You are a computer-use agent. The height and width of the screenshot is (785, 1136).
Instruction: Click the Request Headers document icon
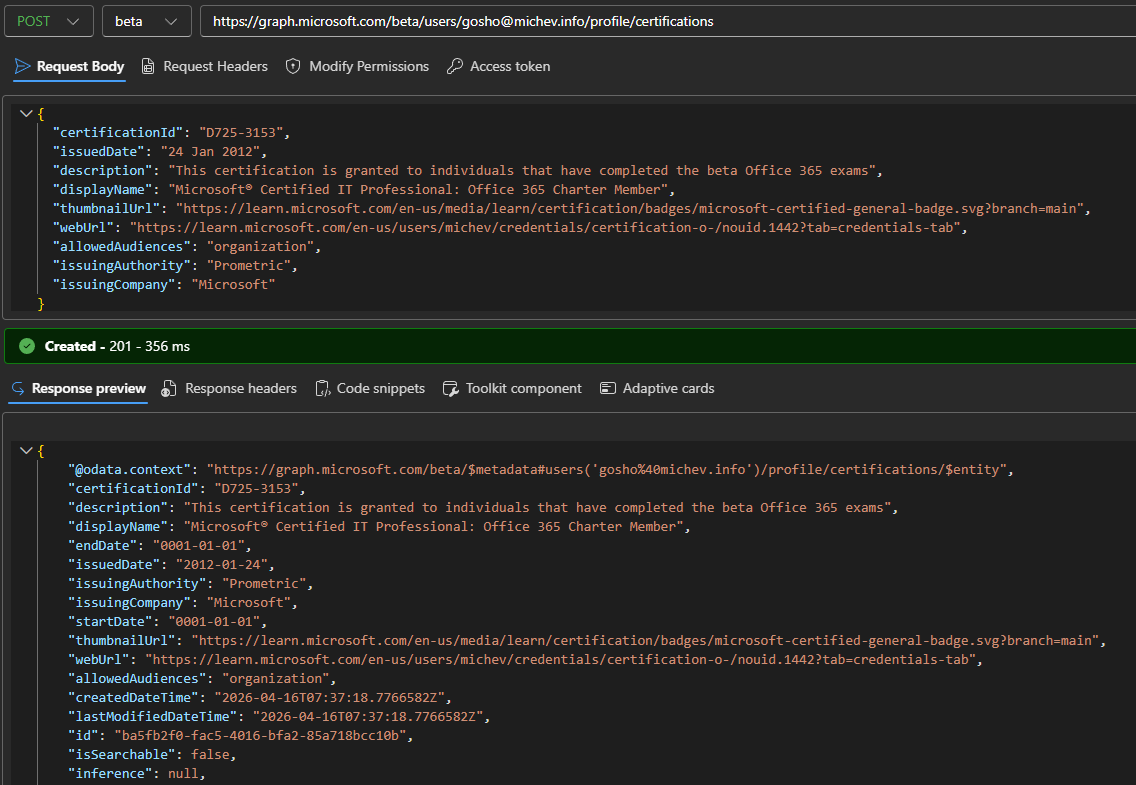coord(148,67)
